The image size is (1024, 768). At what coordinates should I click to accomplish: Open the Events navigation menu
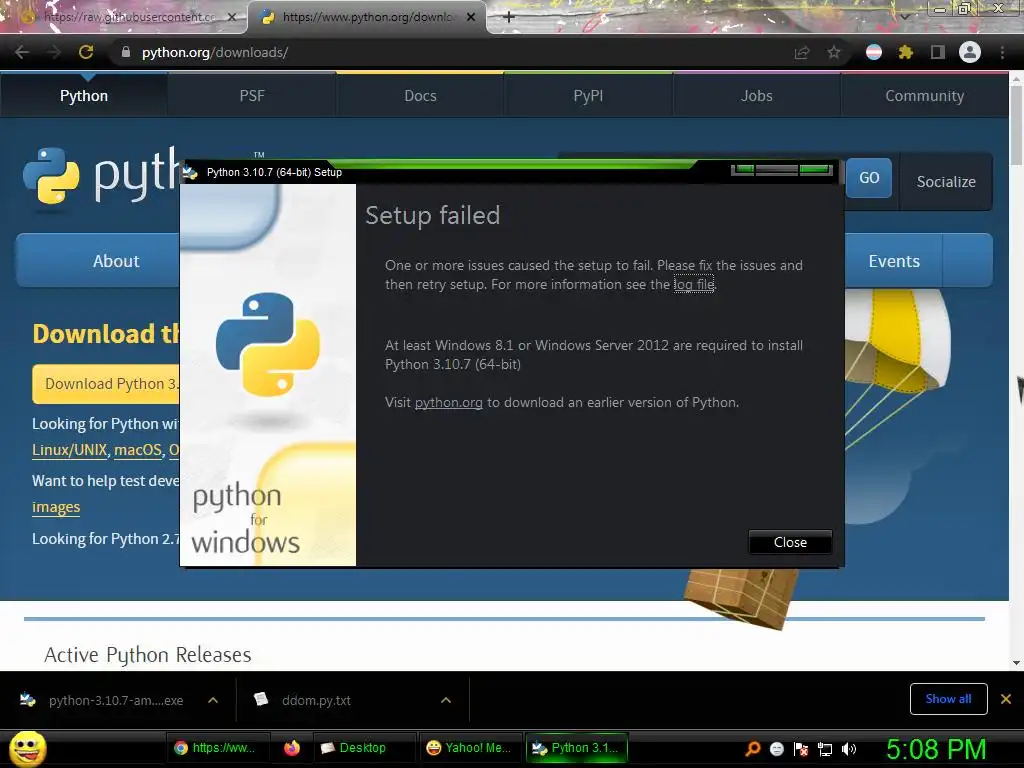(x=894, y=261)
